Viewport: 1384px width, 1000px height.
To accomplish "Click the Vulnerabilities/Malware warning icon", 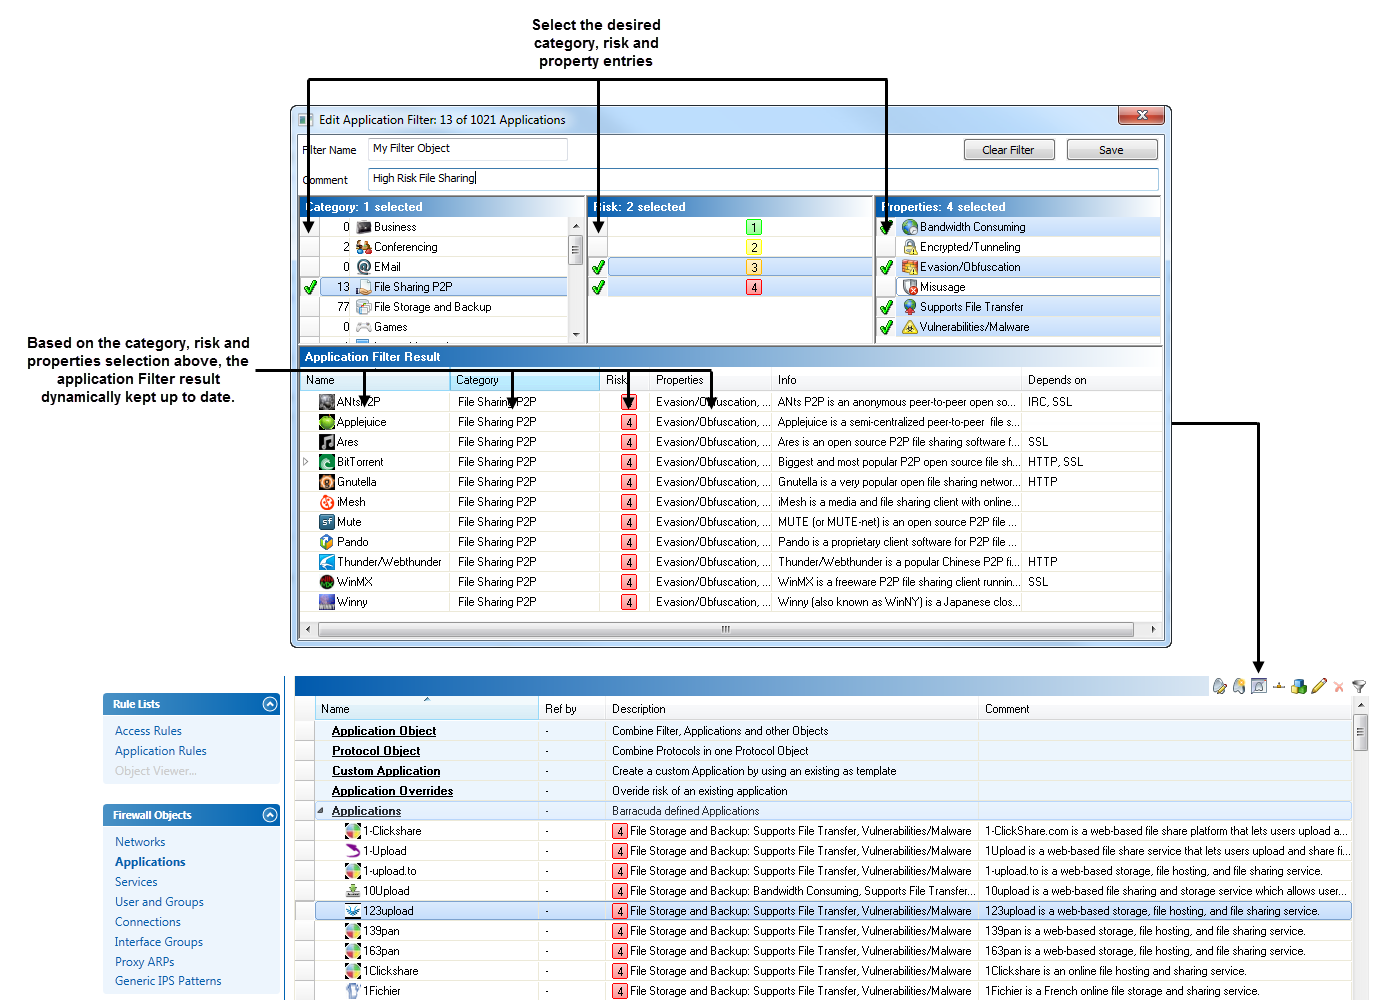I will [x=910, y=327].
